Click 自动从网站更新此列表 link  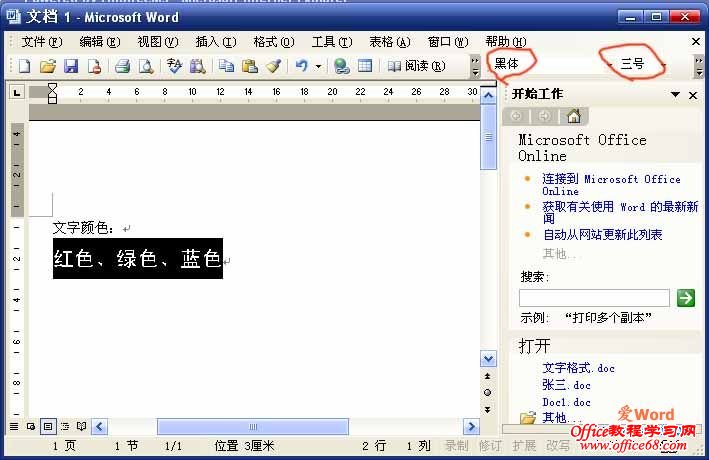[x=602, y=235]
